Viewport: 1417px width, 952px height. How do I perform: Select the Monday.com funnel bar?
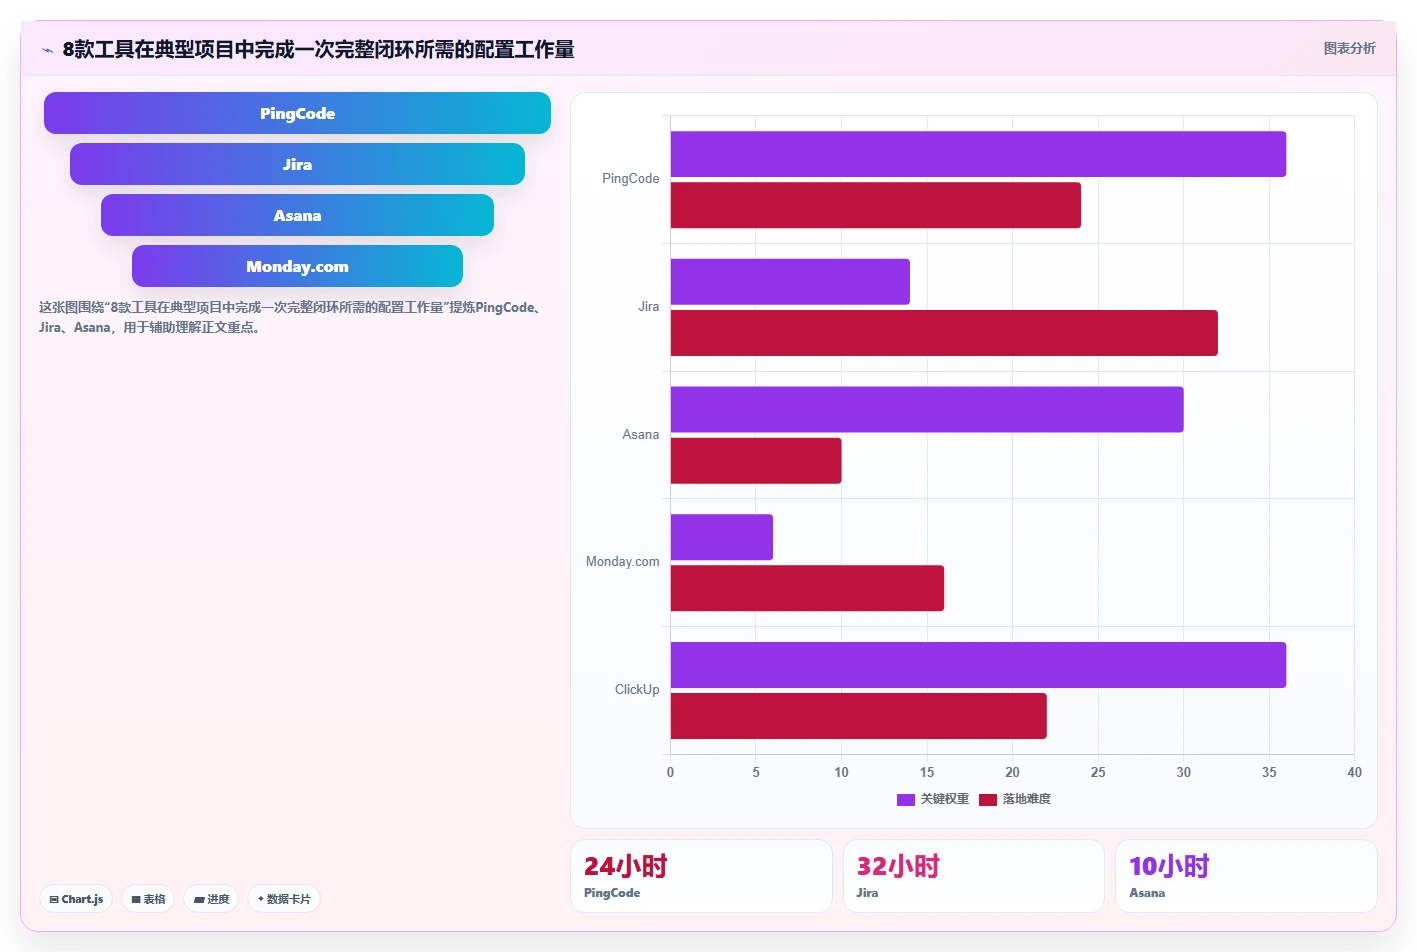click(x=297, y=266)
